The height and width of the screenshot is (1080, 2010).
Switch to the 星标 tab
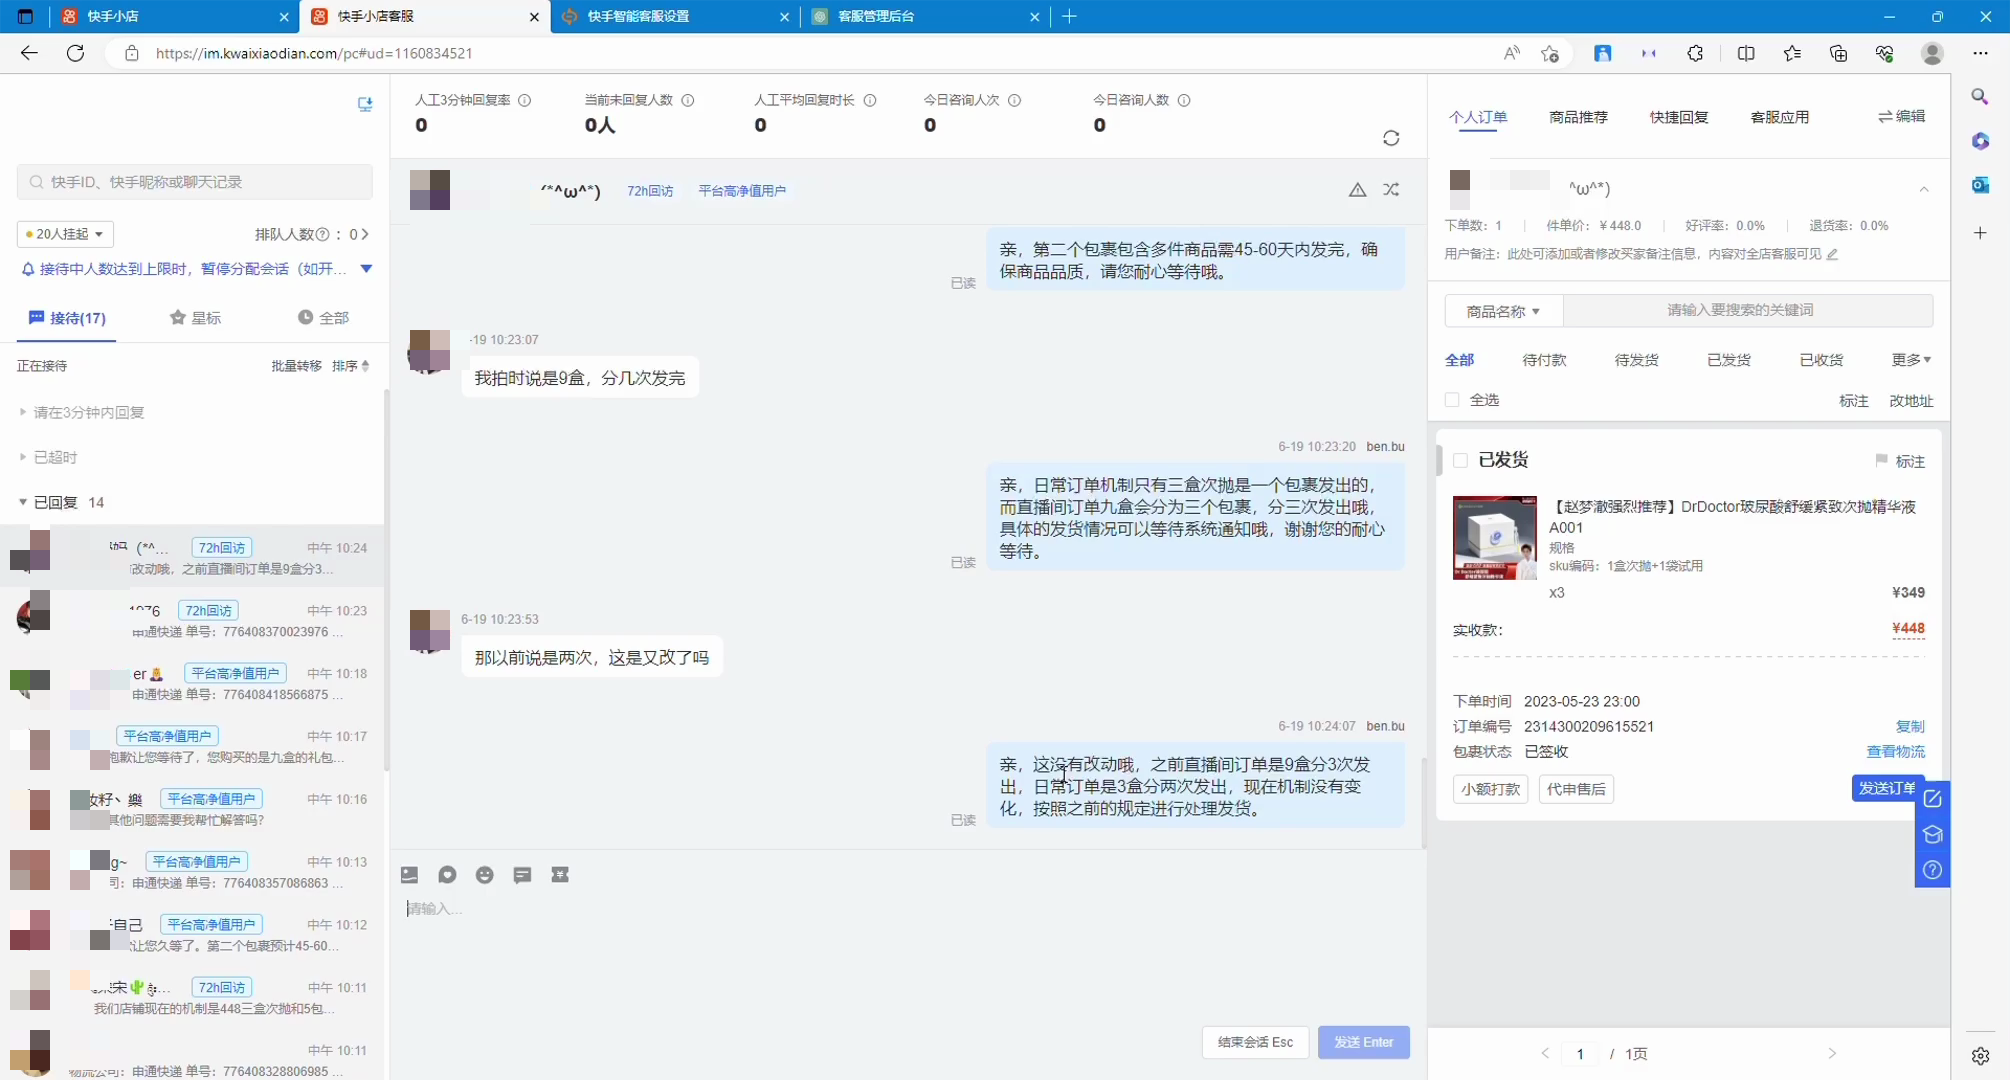(196, 318)
